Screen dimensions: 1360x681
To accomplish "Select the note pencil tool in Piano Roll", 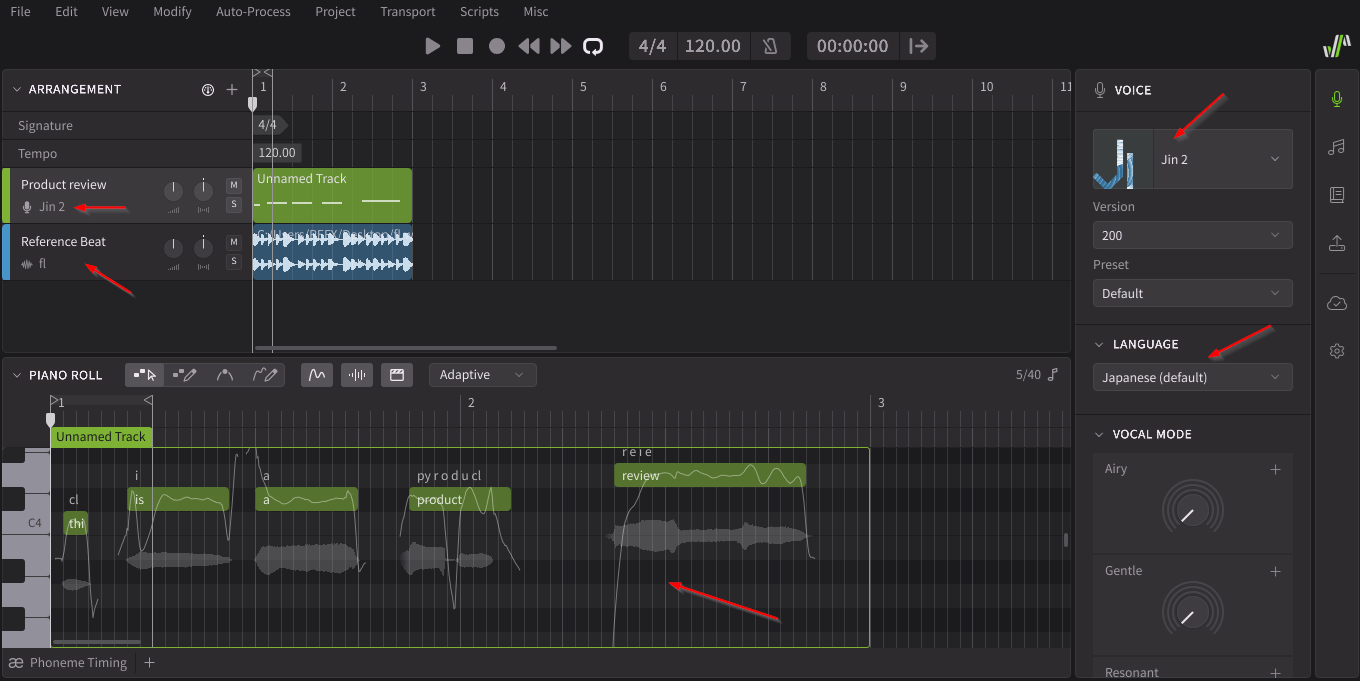I will [x=184, y=375].
